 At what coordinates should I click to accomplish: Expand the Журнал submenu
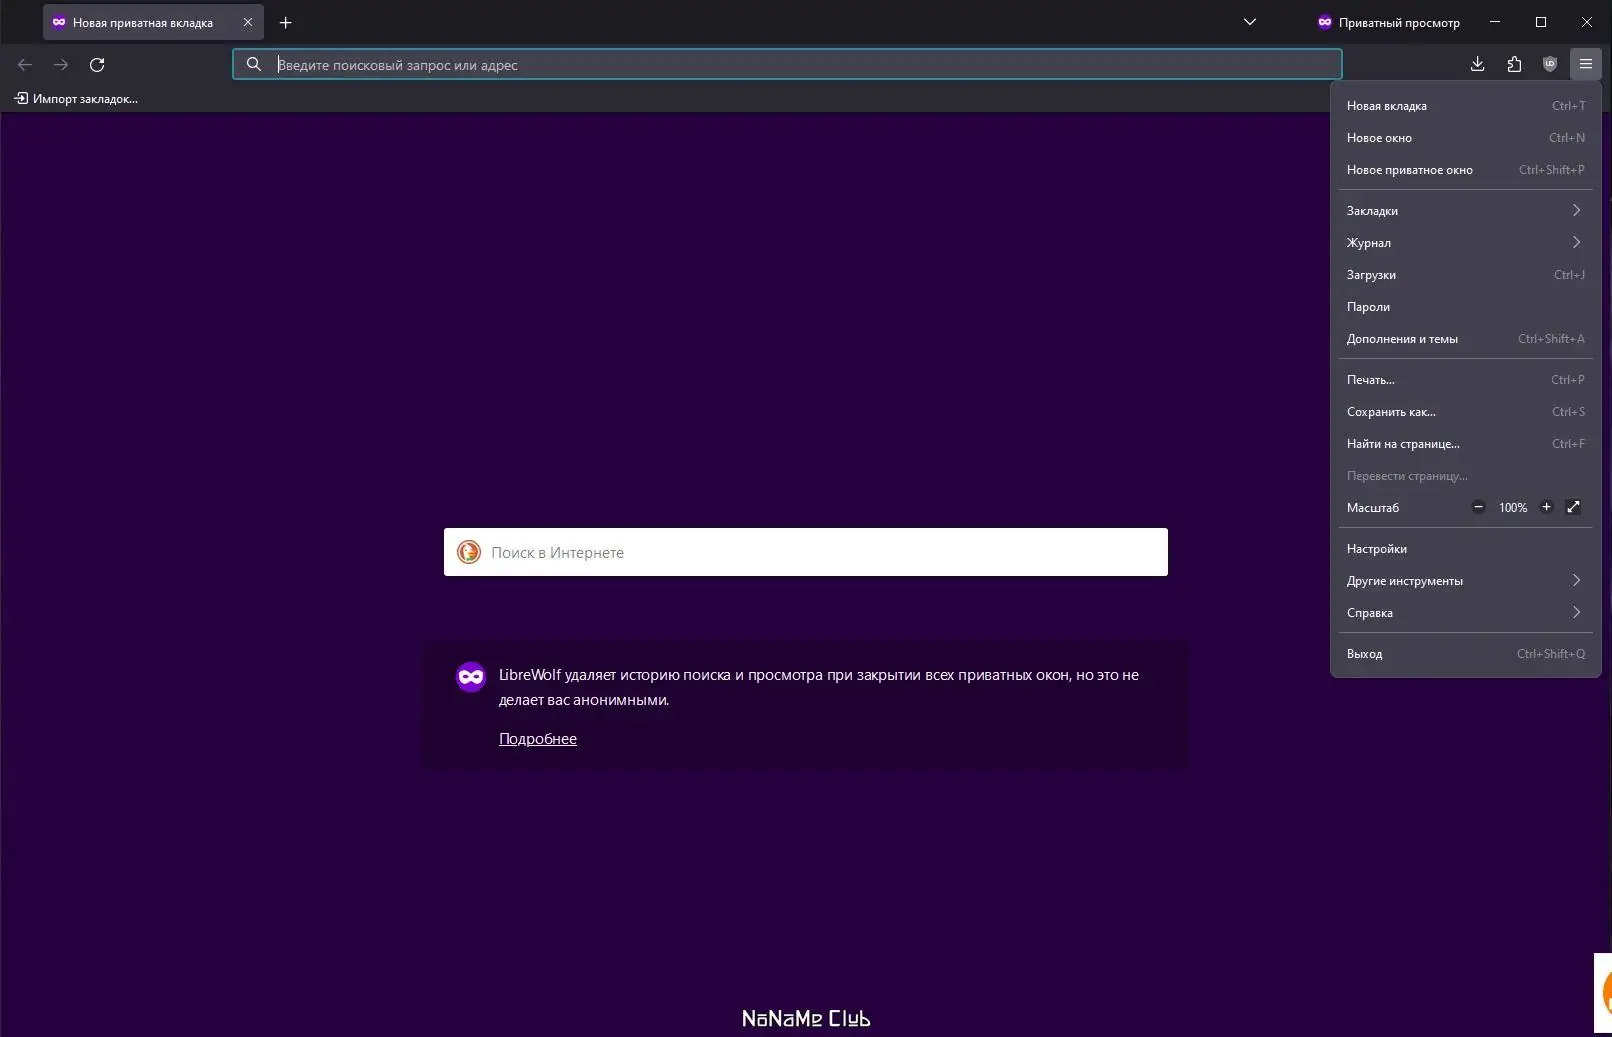point(1465,243)
